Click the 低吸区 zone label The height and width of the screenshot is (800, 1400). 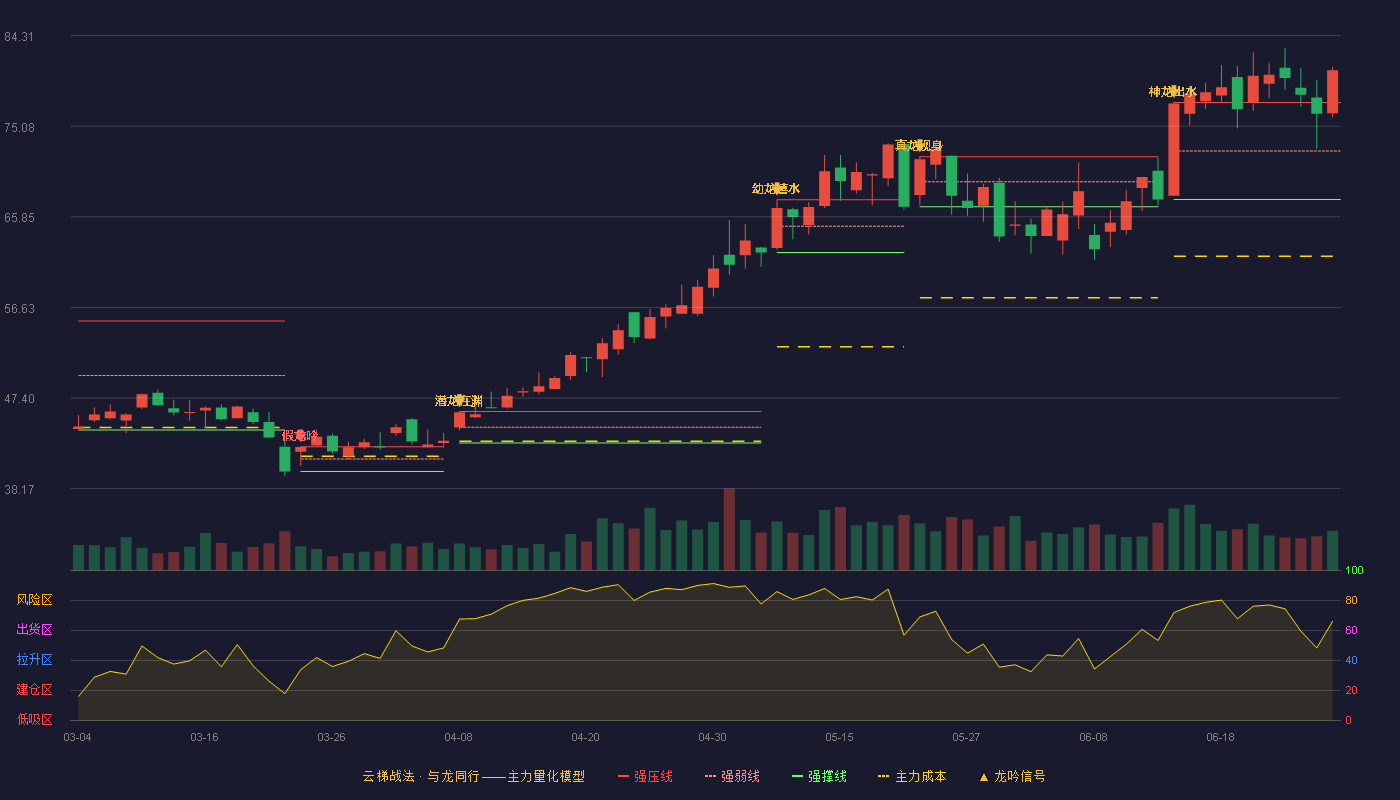click(x=34, y=719)
